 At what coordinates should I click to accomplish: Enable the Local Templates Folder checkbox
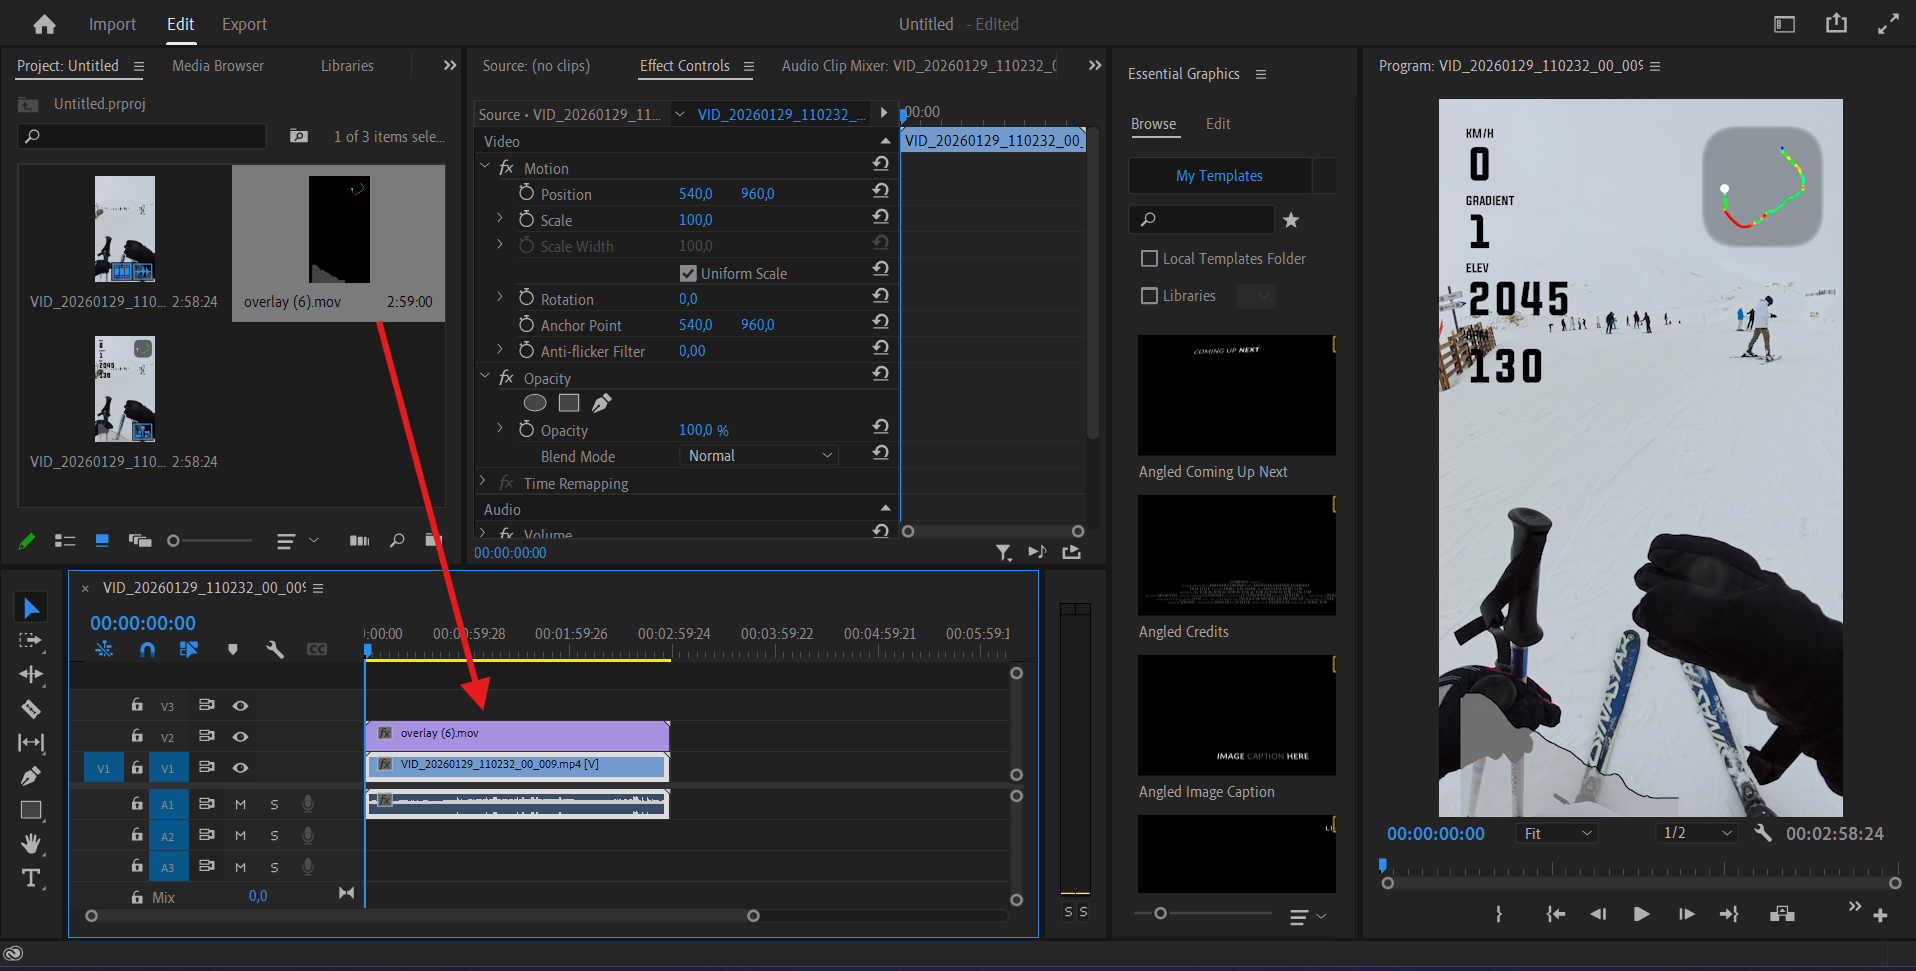tap(1149, 258)
